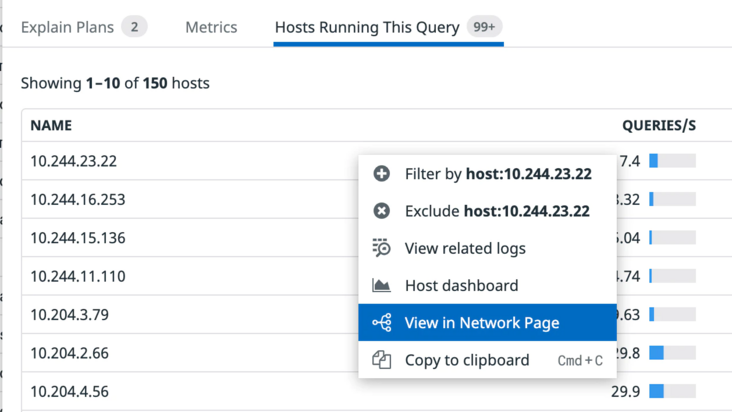Click the network graph icon
Viewport: 732px width, 412px height.
coord(381,322)
